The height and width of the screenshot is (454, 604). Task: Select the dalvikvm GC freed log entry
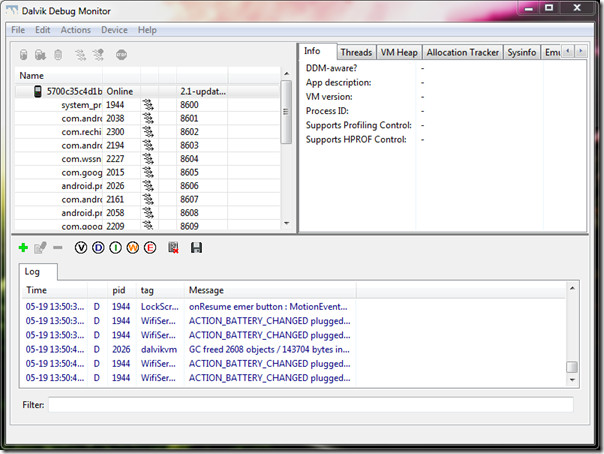(294, 349)
